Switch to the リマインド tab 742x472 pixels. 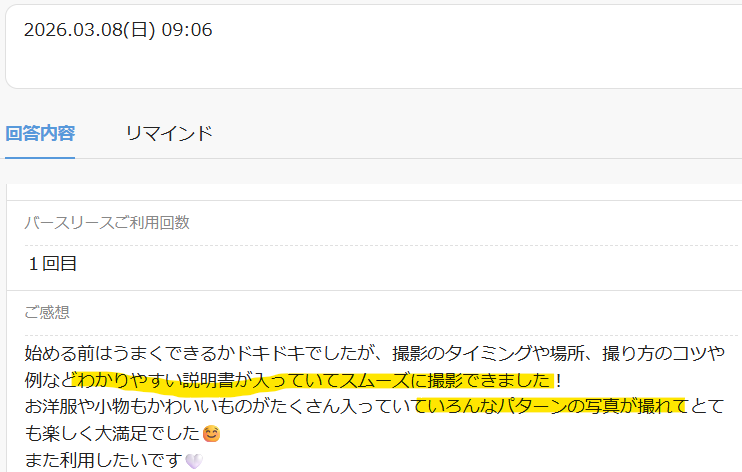[169, 133]
